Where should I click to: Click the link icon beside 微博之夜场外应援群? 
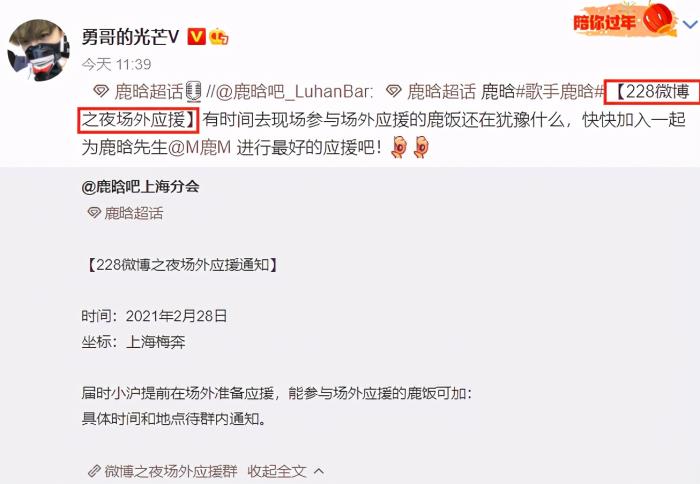click(94, 471)
